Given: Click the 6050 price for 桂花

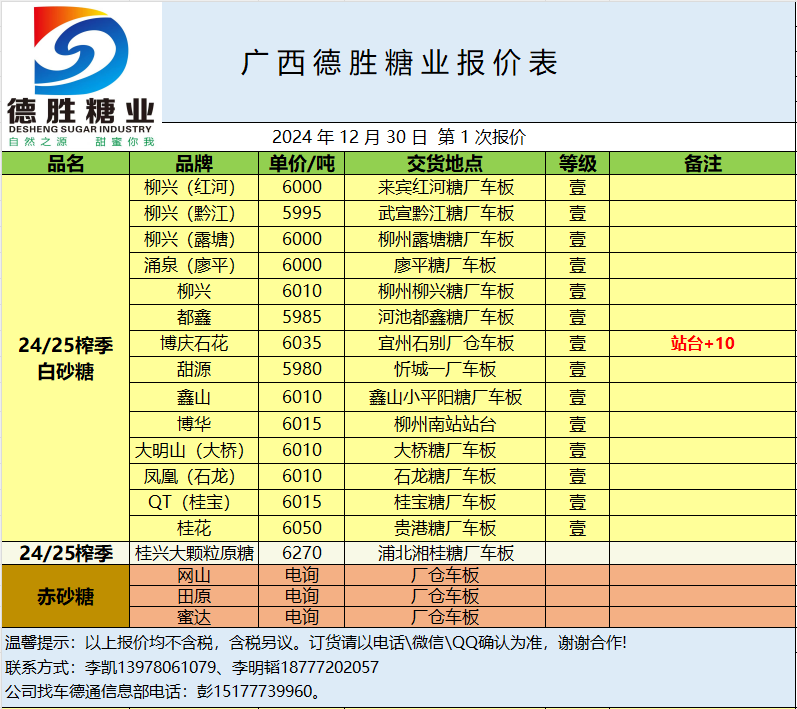Looking at the screenshot, I should pos(302,527).
